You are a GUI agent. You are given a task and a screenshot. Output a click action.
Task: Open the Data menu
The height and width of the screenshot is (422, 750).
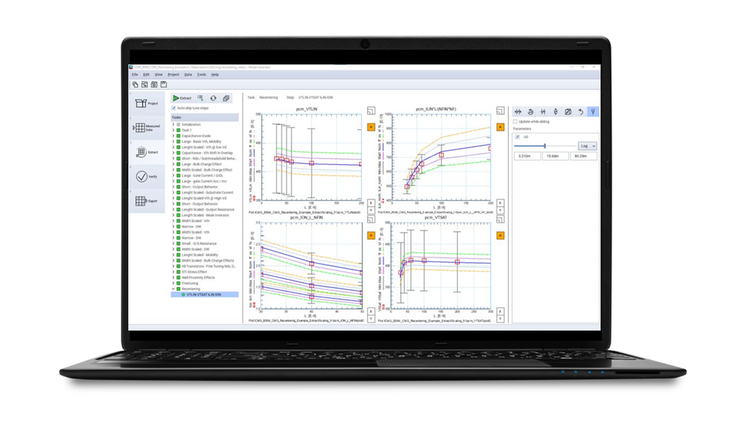(x=188, y=75)
